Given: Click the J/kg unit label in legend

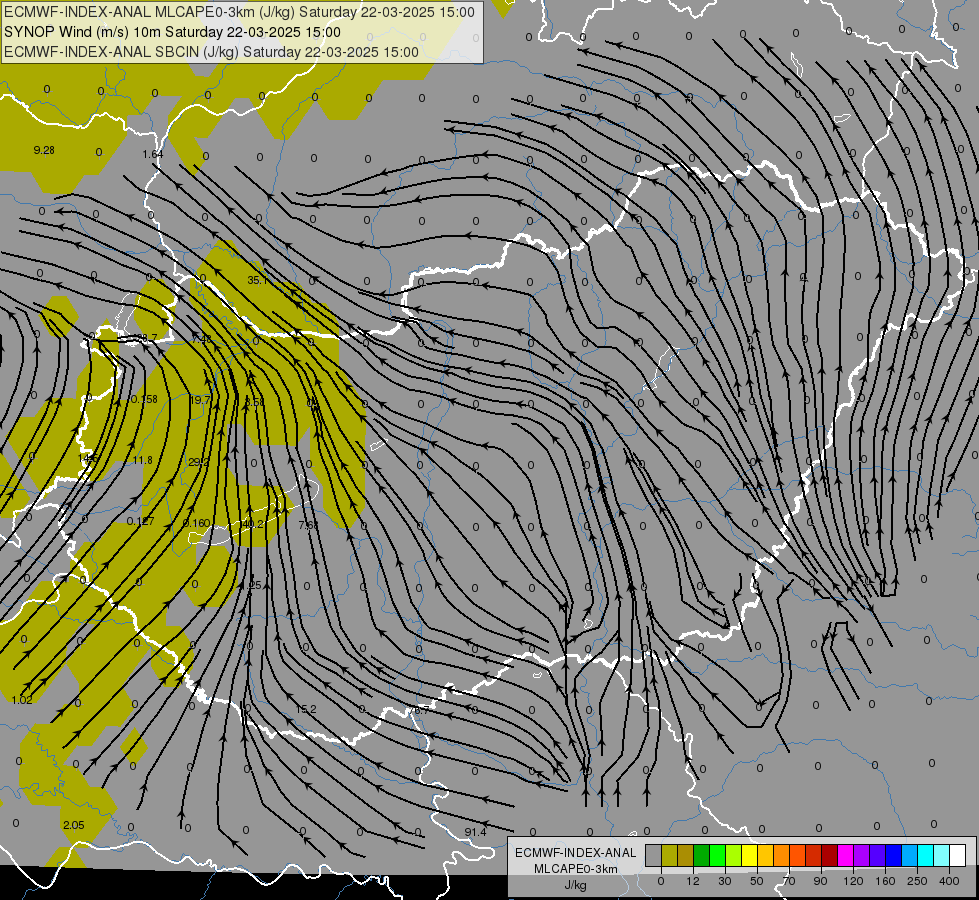Looking at the screenshot, I should [576, 885].
